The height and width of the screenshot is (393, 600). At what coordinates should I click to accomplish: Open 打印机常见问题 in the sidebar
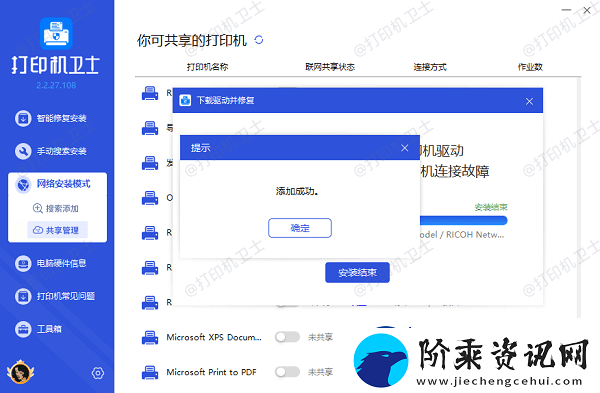pyautogui.click(x=55, y=296)
